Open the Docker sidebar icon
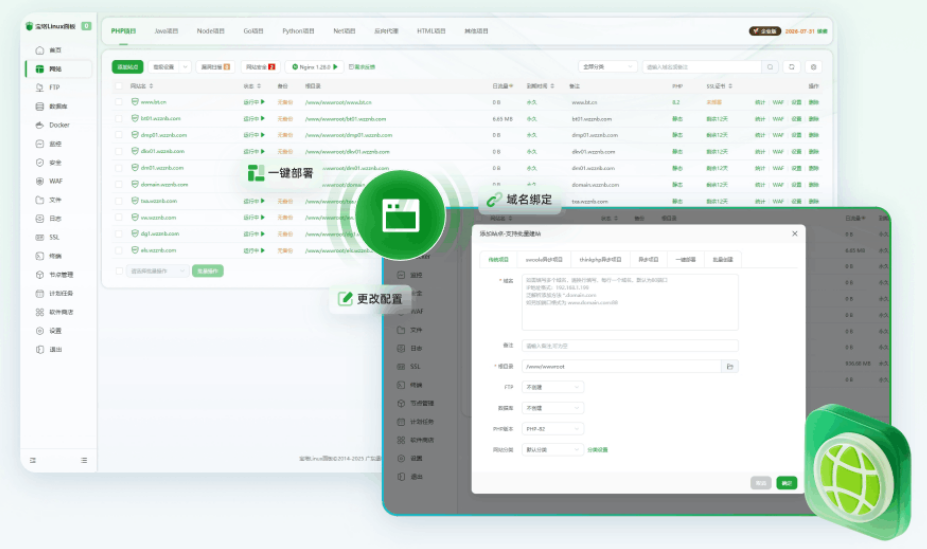The width and height of the screenshot is (927, 549). pyautogui.click(x=40, y=125)
